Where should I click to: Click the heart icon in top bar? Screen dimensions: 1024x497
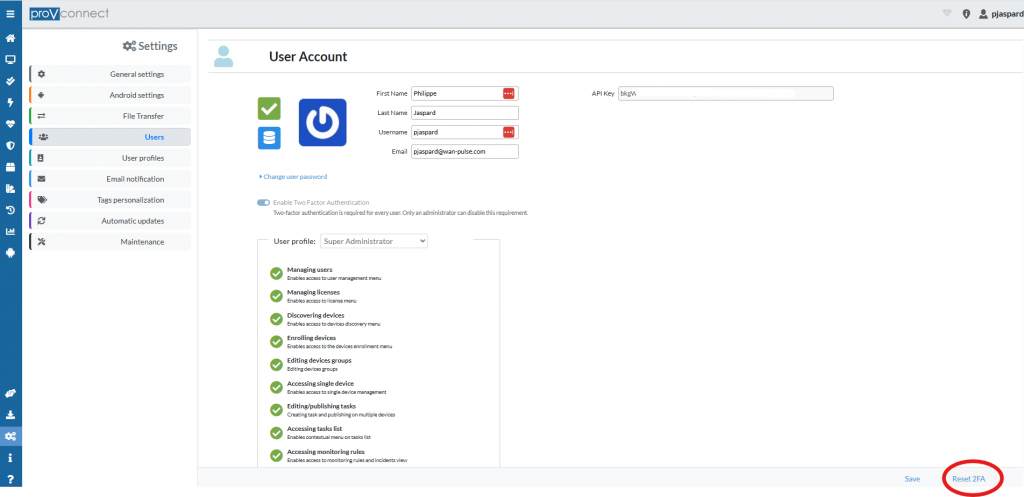coord(947,14)
